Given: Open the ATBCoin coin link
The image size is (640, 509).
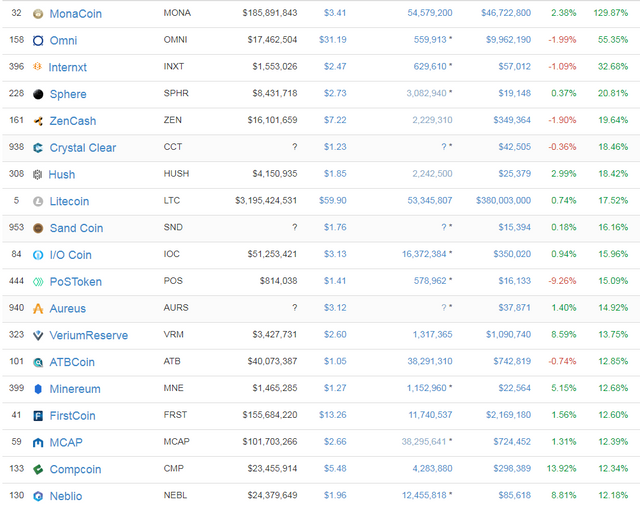Looking at the screenshot, I should pyautogui.click(x=72, y=362).
